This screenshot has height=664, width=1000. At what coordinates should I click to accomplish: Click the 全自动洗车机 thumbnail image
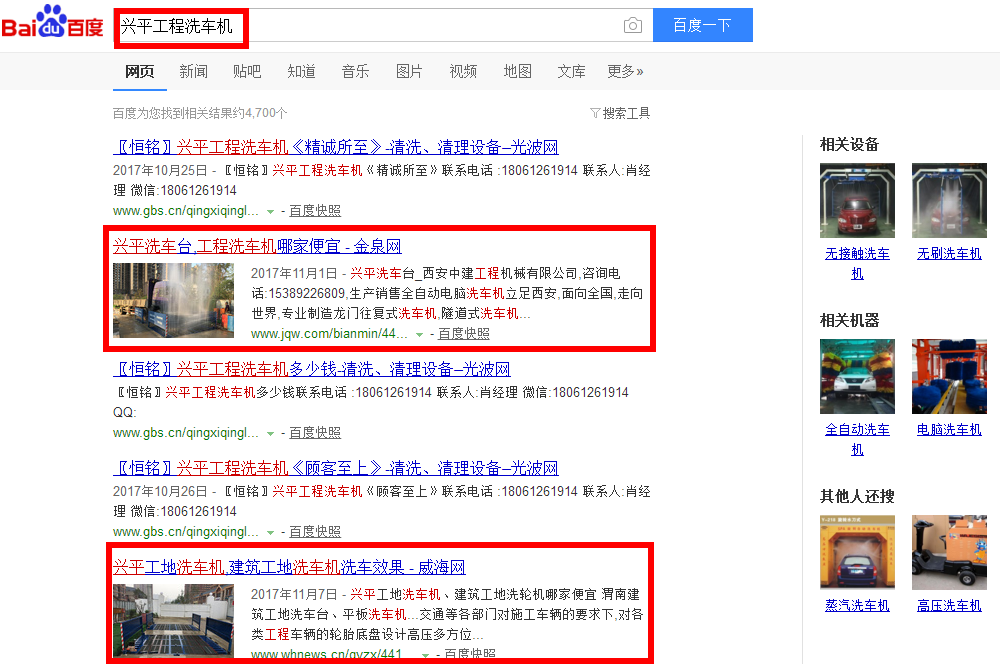857,376
